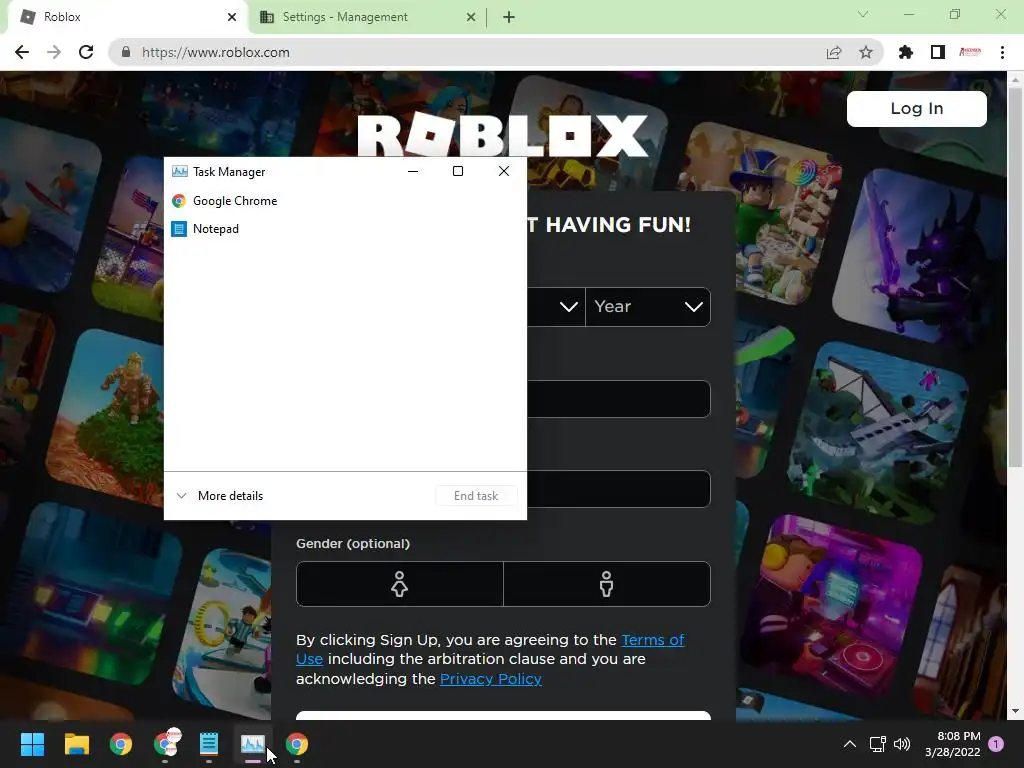Switch to the Settings - Management tab
This screenshot has width=1024, height=768.
click(367, 18)
